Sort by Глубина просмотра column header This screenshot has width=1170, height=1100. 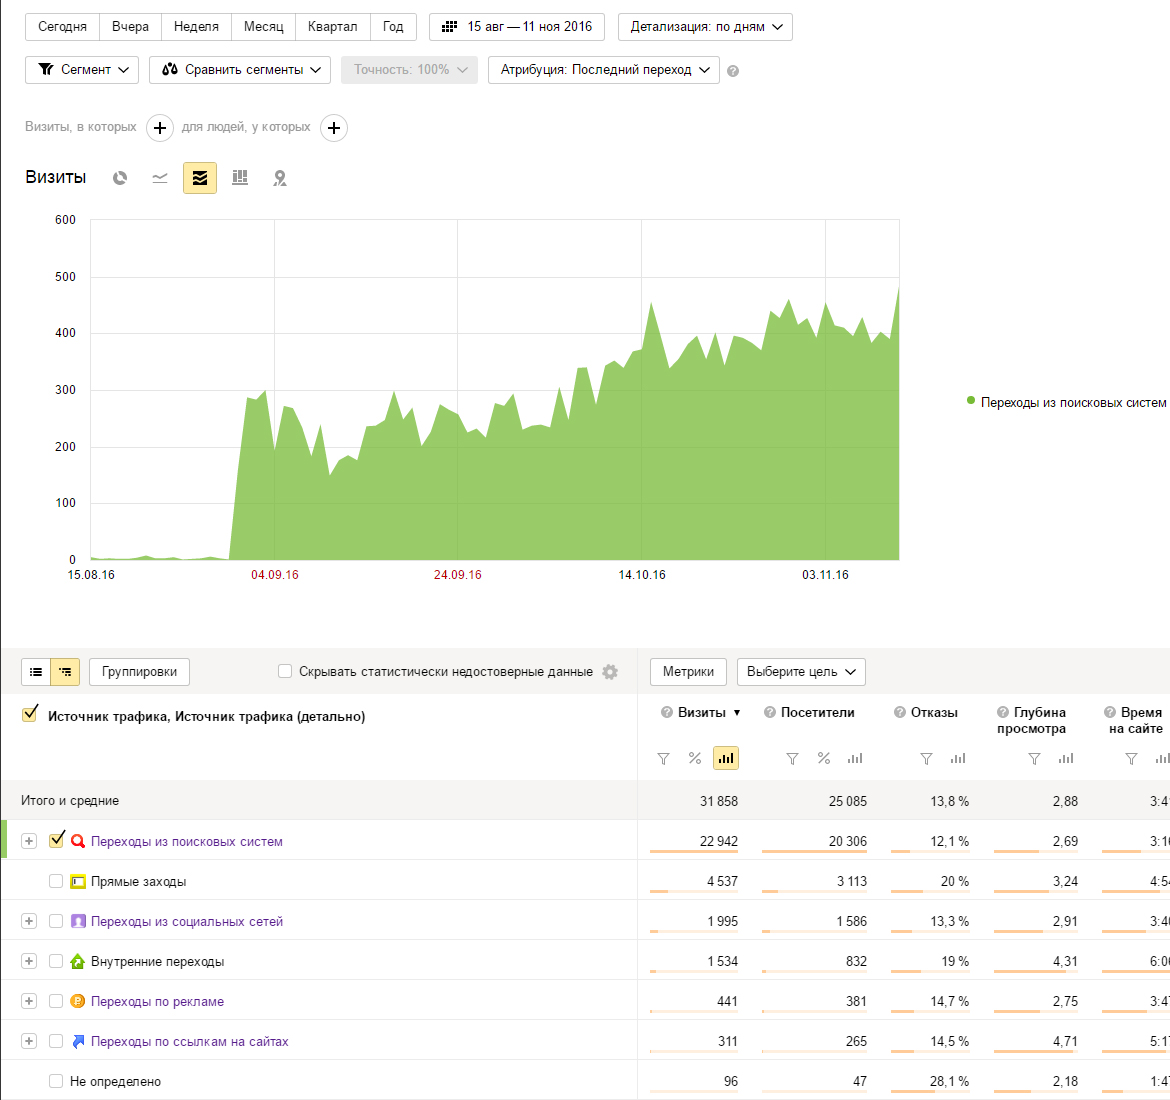pos(1031,720)
